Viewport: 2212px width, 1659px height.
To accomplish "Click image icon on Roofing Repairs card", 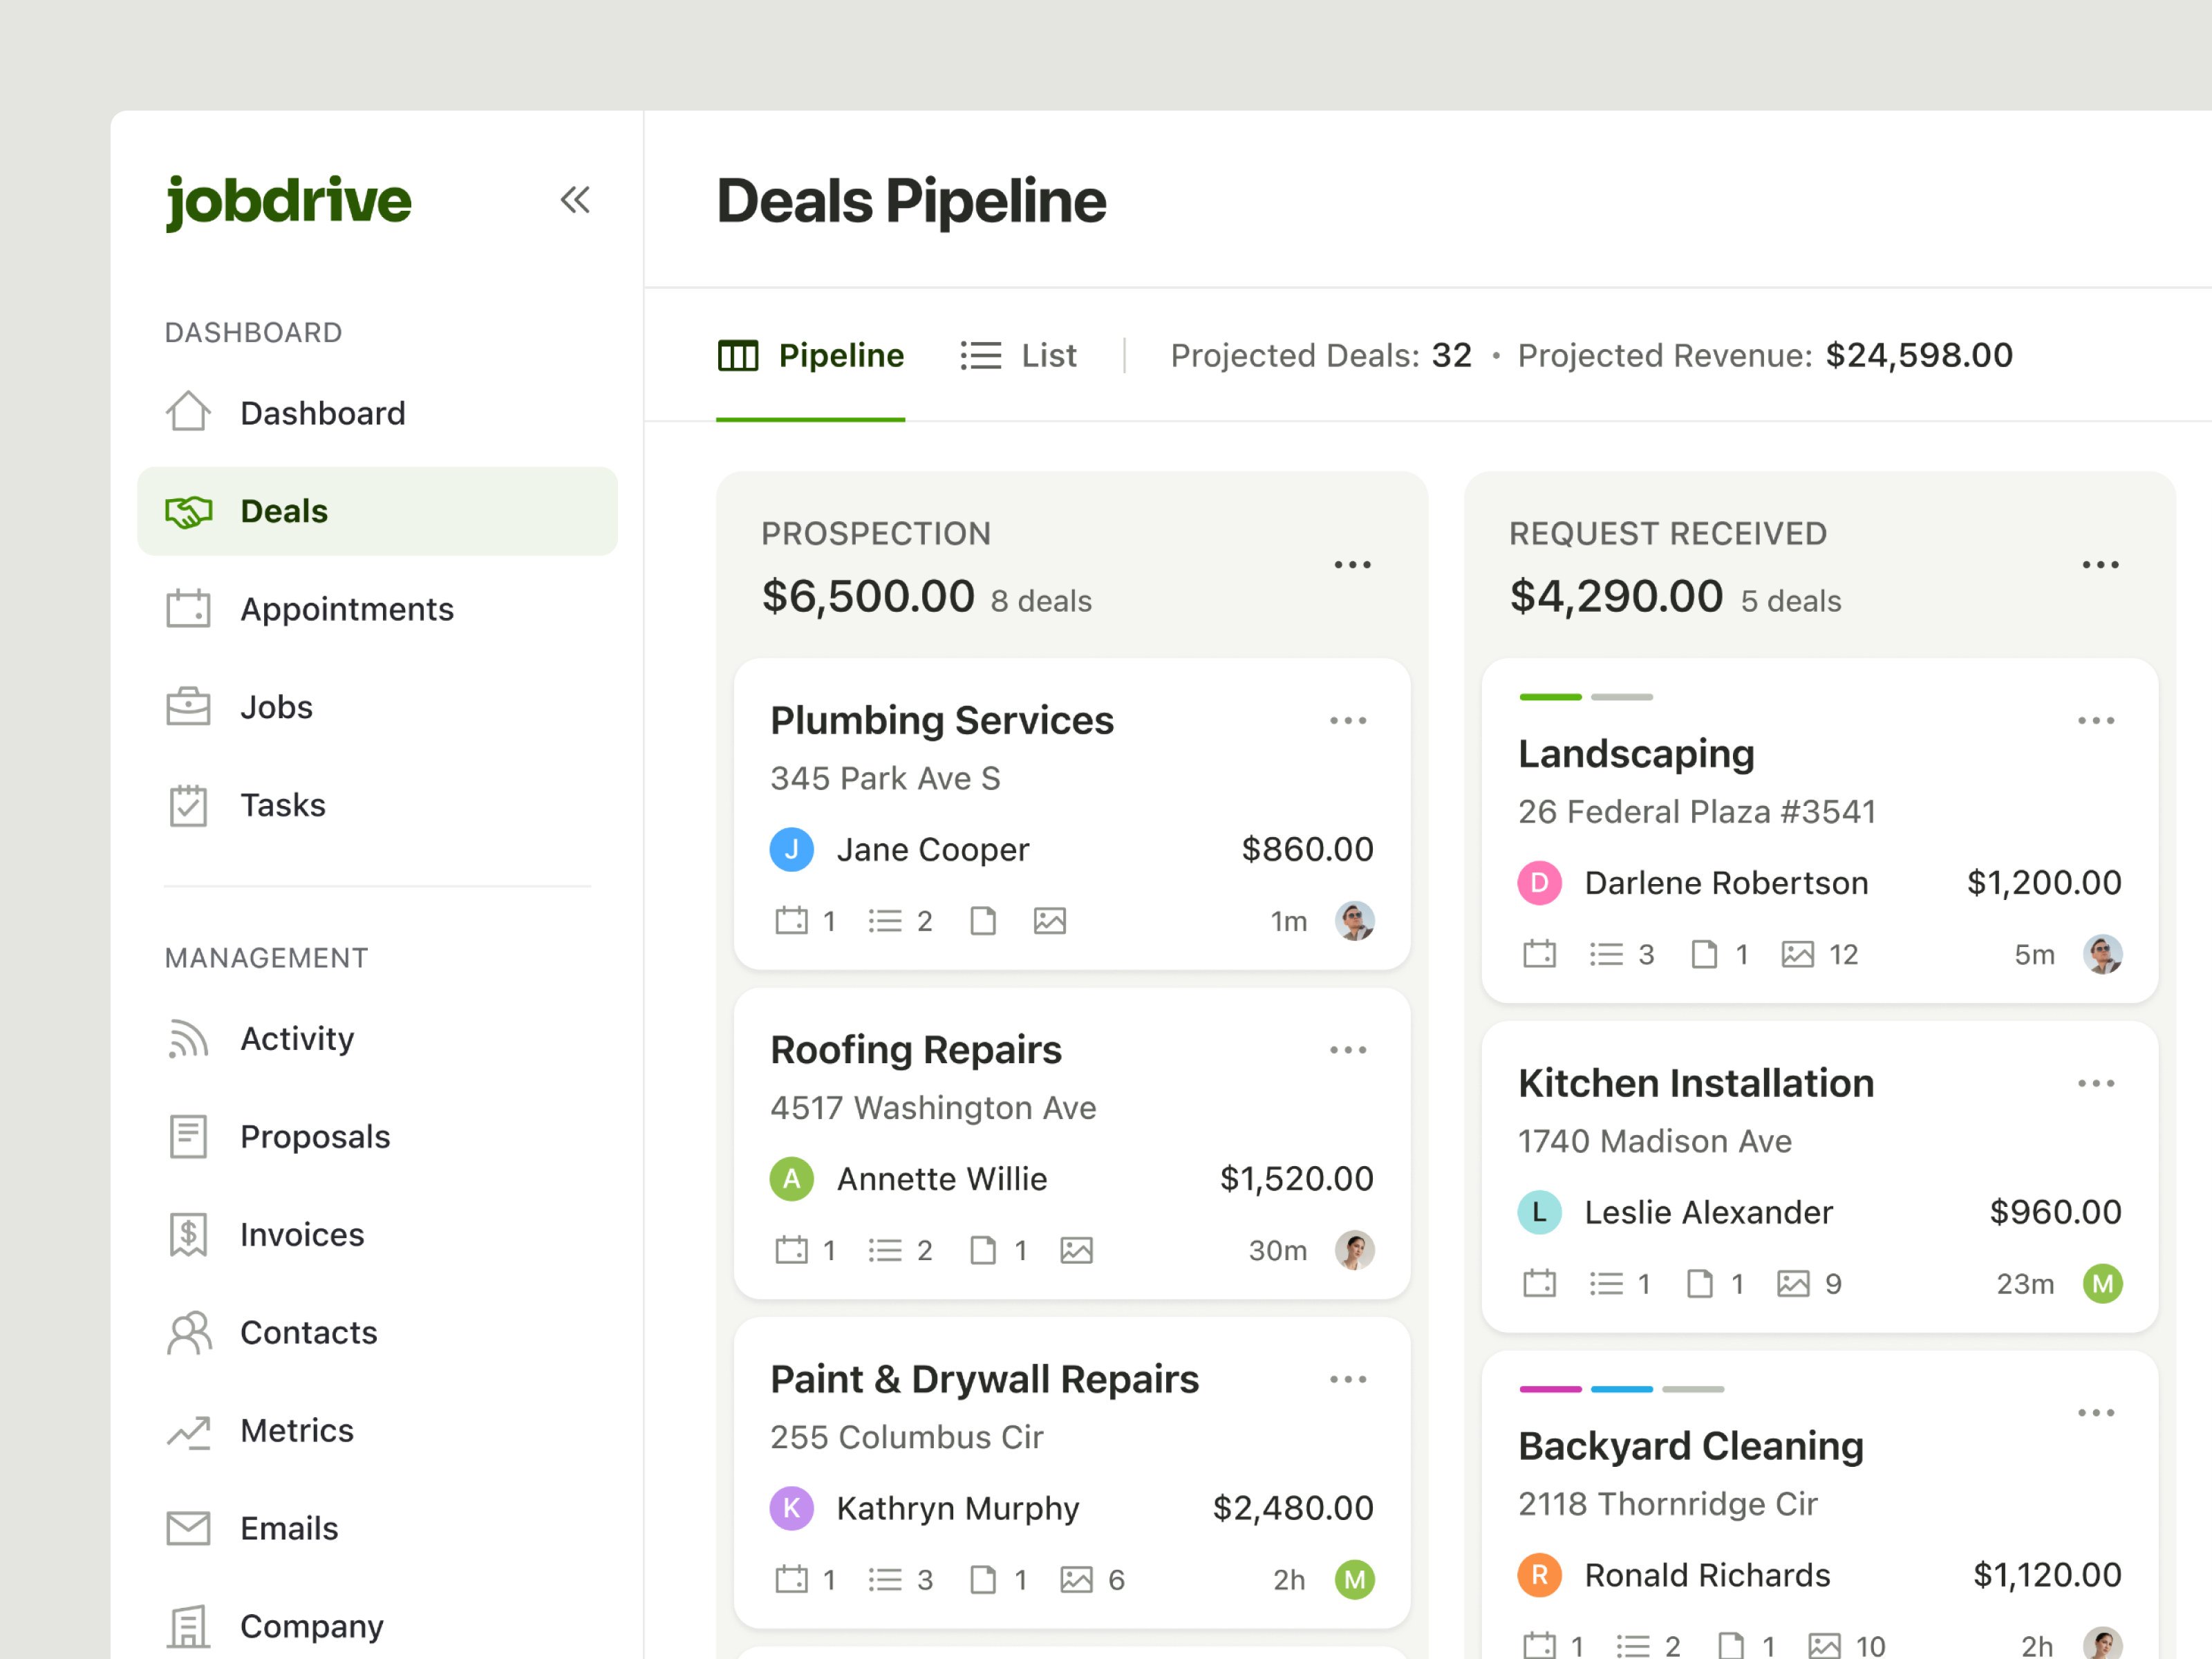I will coord(1076,1251).
